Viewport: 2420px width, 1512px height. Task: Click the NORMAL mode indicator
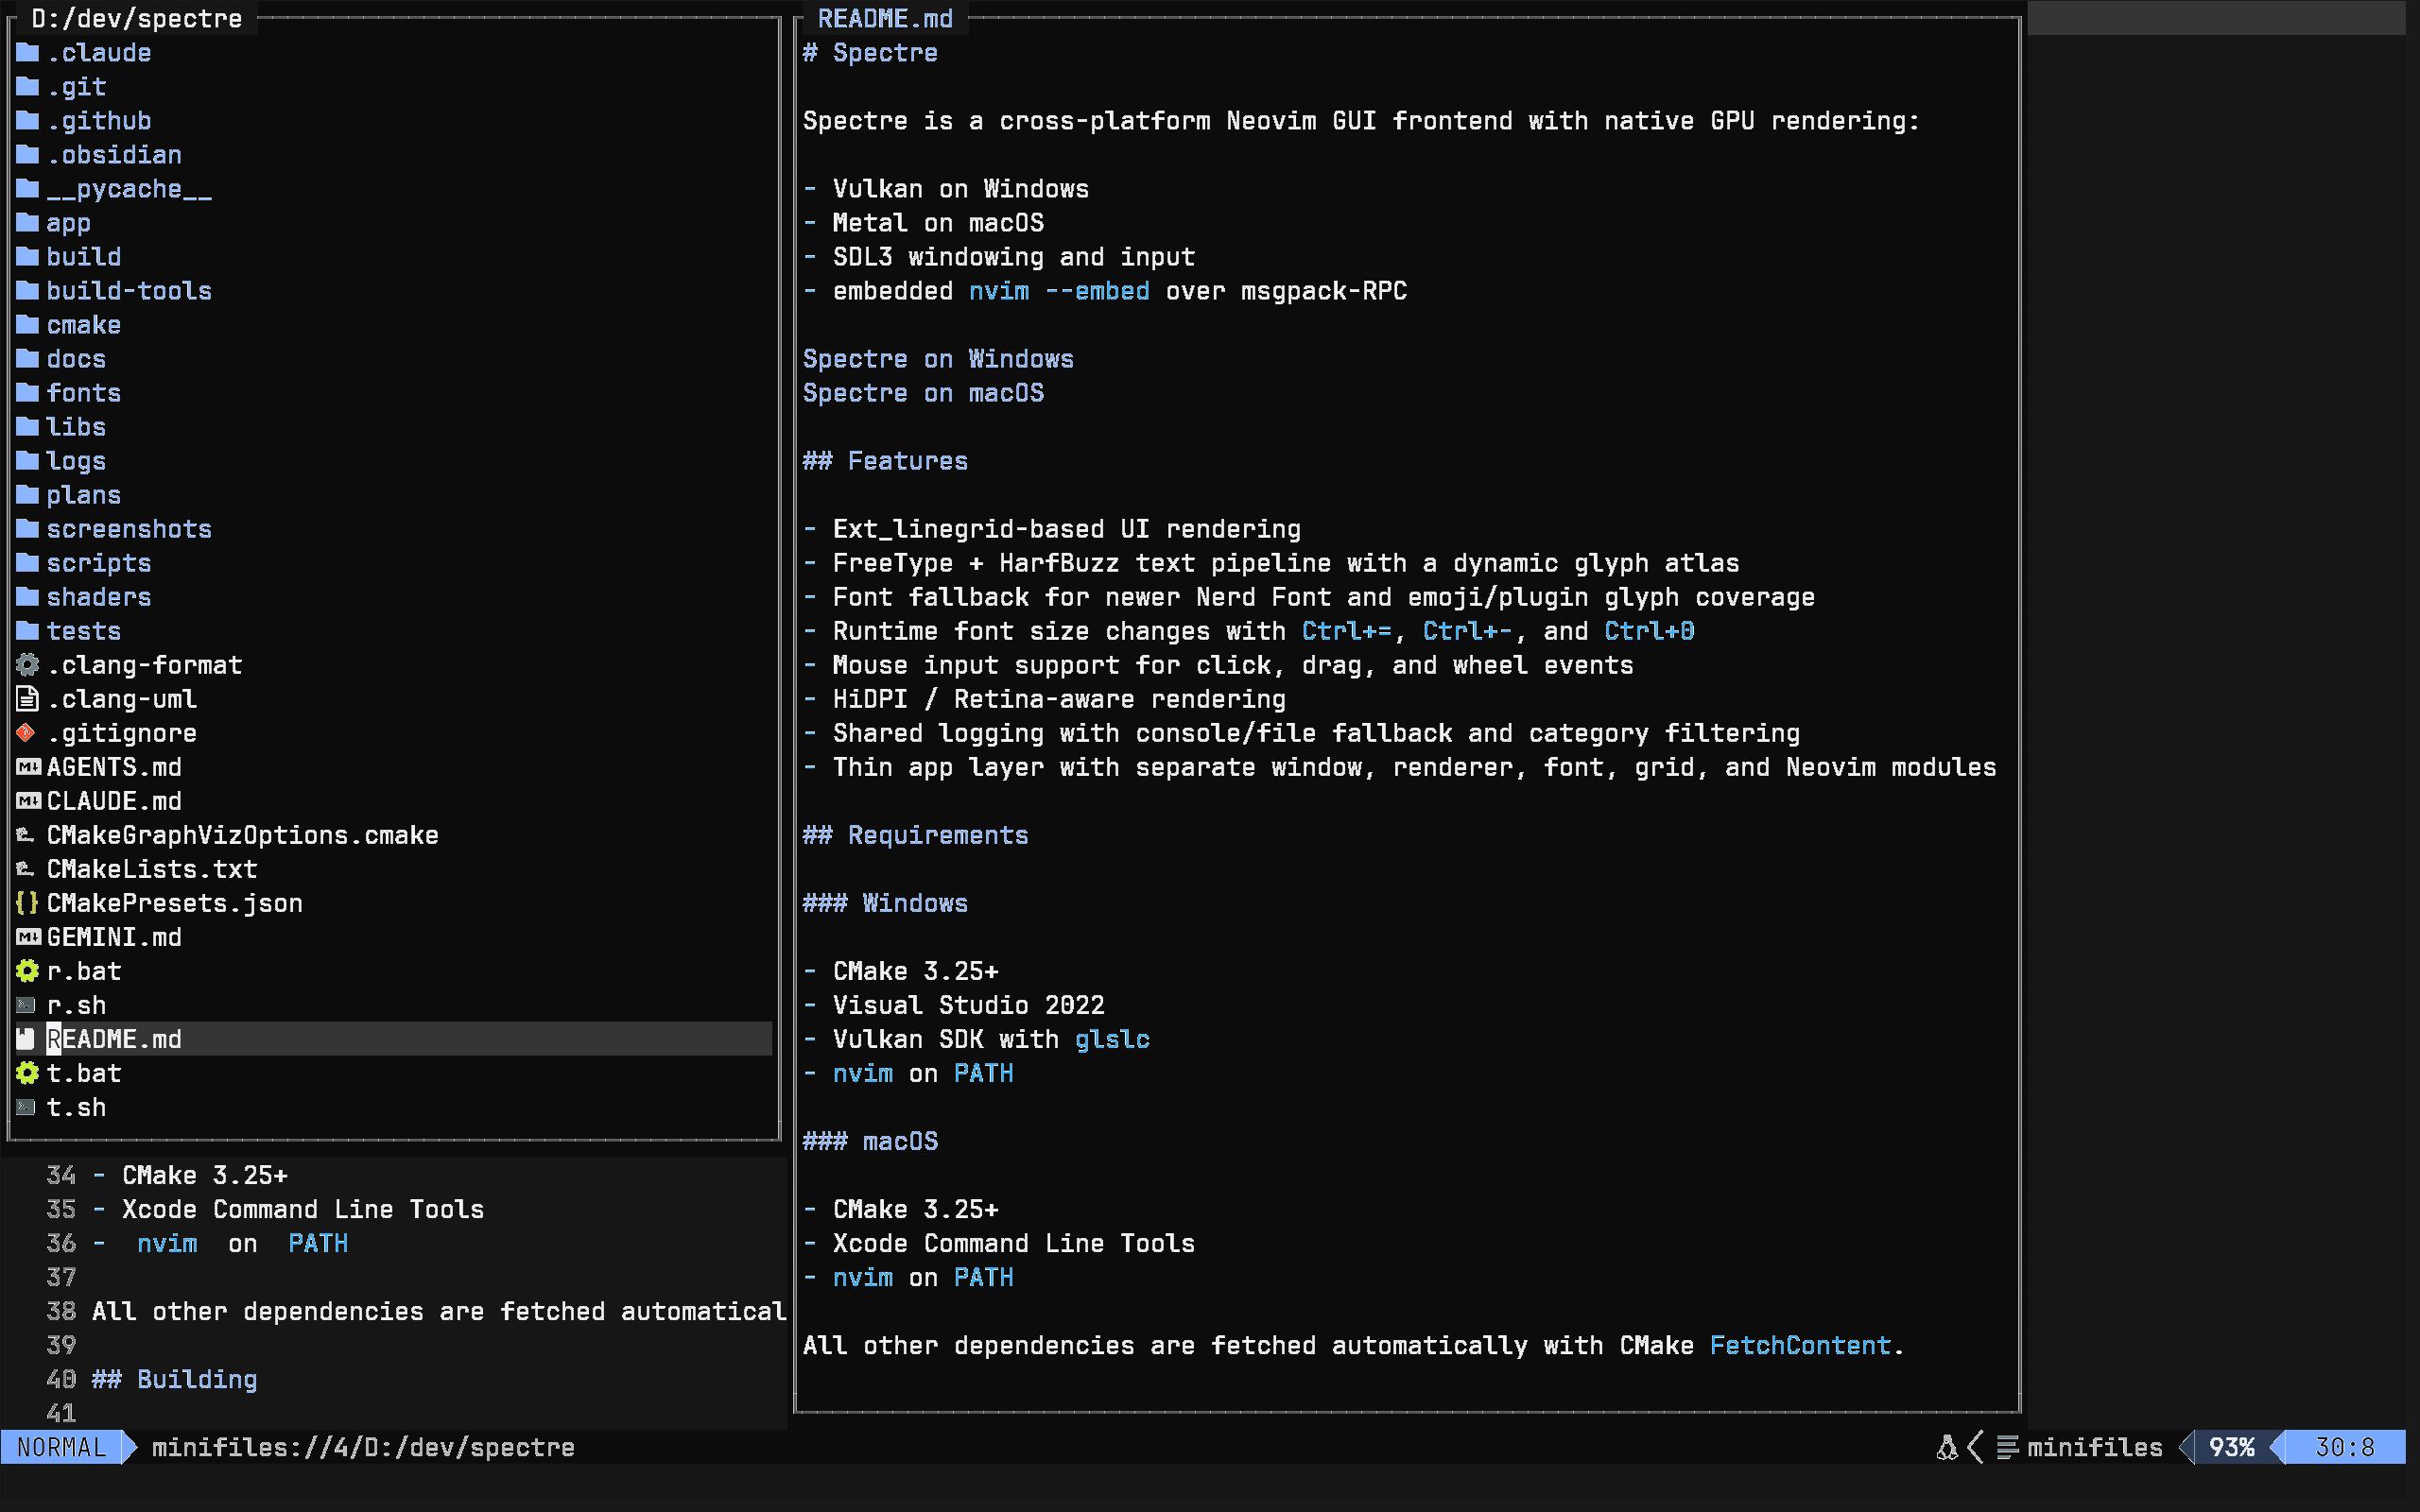click(63, 1446)
